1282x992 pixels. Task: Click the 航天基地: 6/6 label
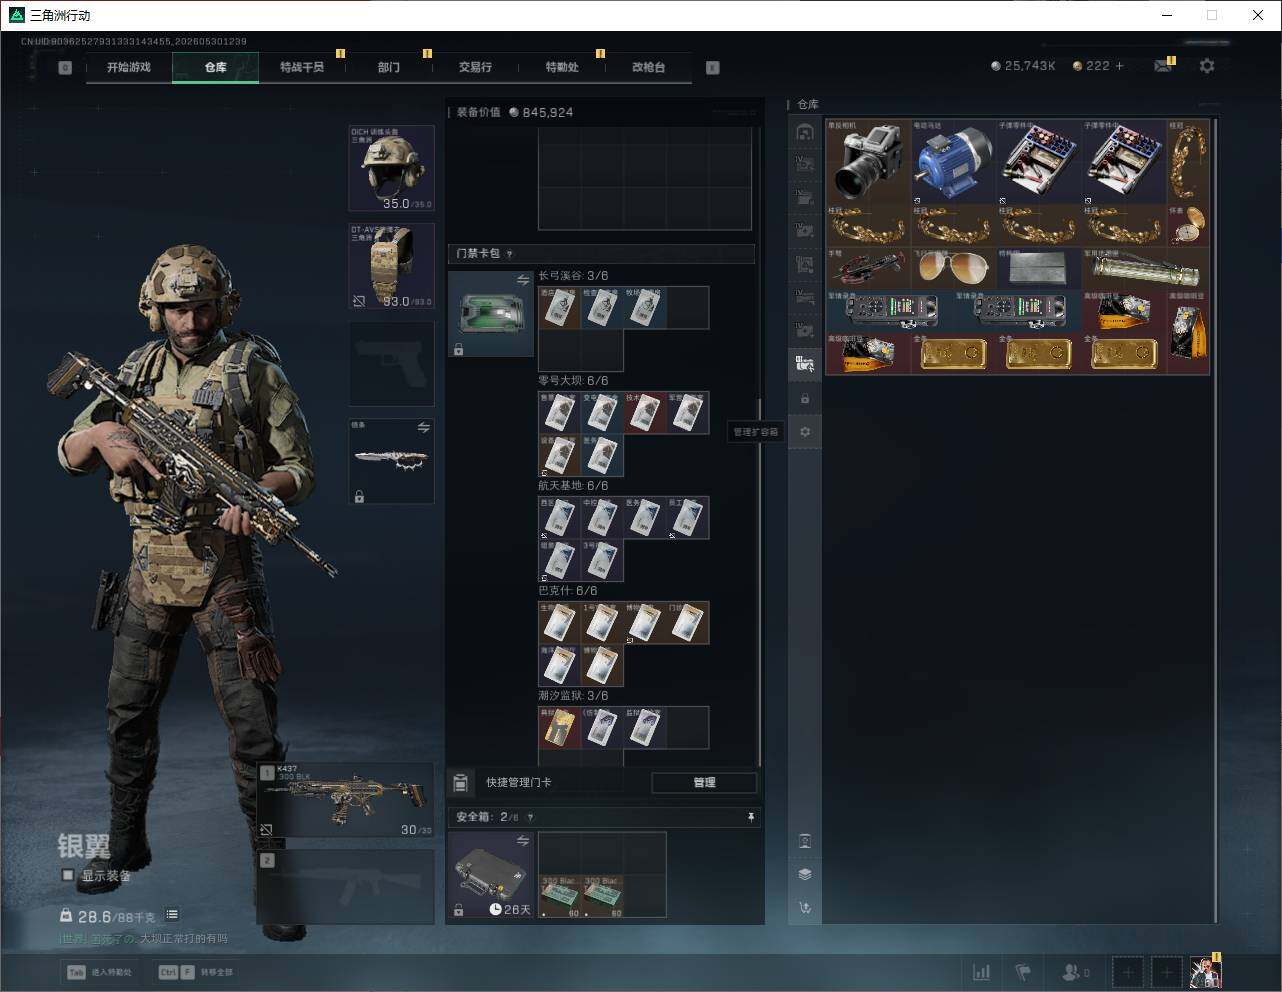(573, 486)
